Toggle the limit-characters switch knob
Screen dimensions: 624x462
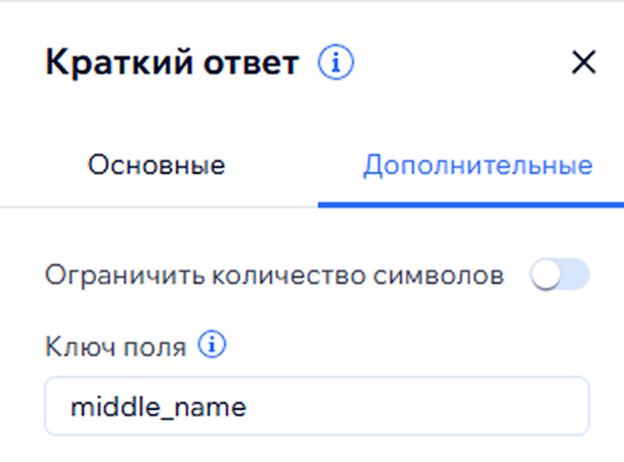click(547, 276)
